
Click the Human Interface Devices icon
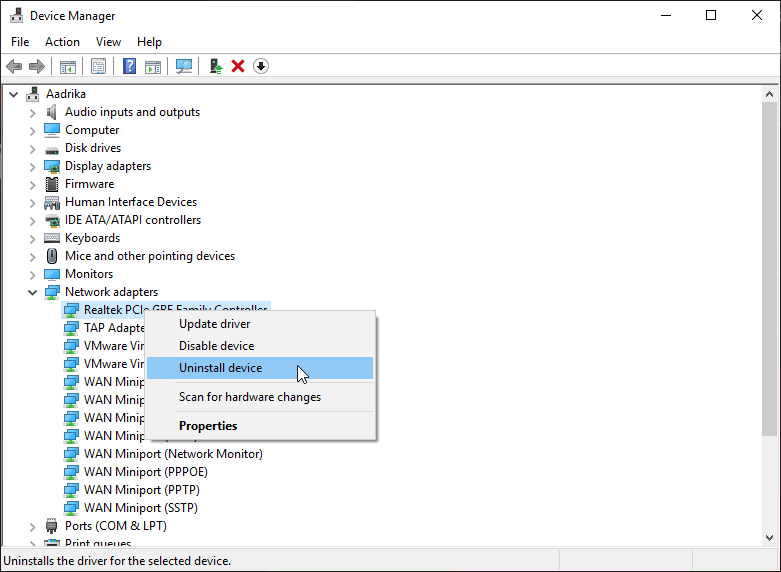coord(52,202)
